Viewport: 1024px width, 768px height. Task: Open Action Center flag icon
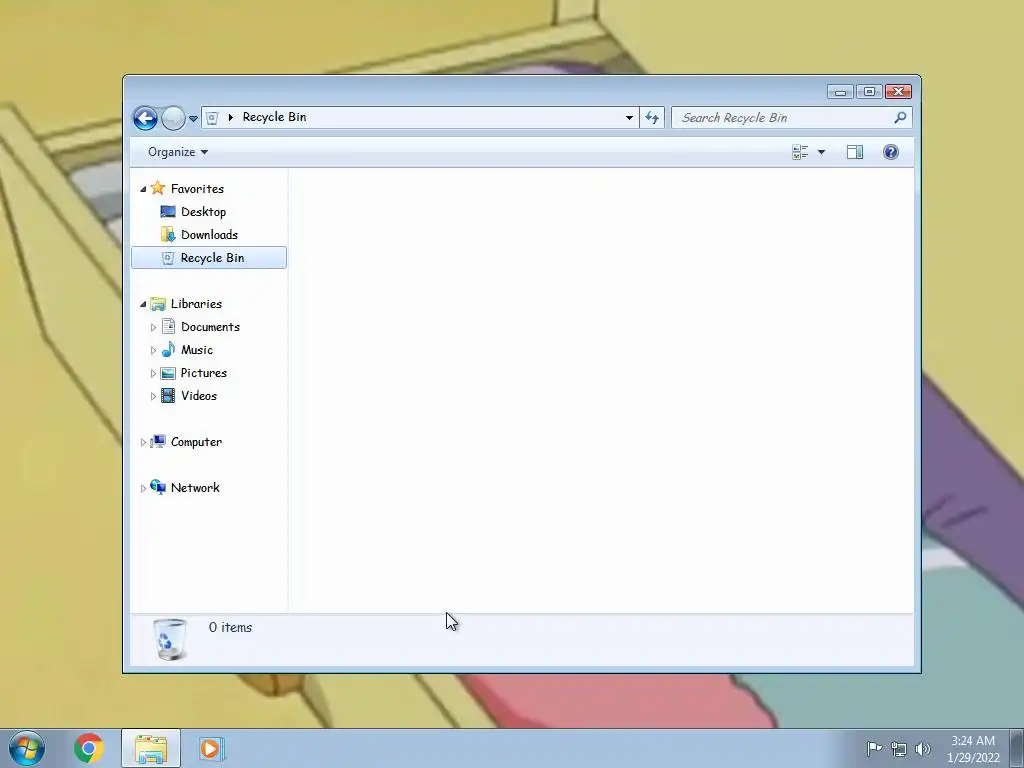874,748
